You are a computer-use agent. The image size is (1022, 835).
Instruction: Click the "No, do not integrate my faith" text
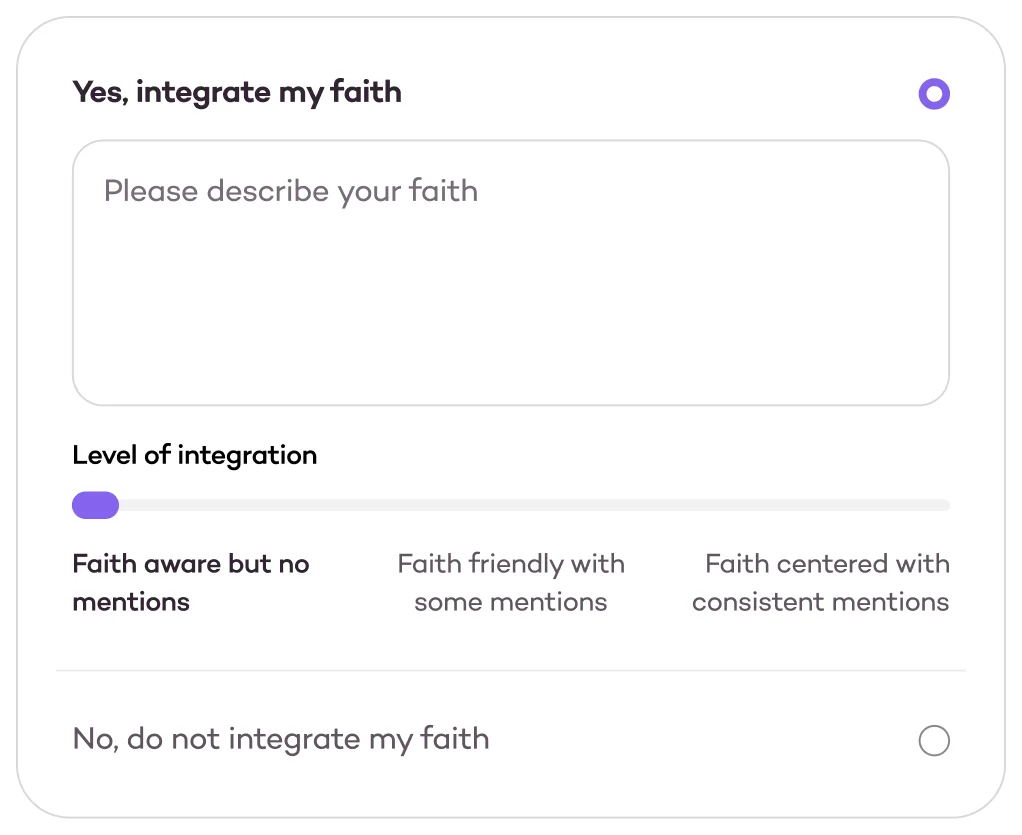tap(280, 738)
